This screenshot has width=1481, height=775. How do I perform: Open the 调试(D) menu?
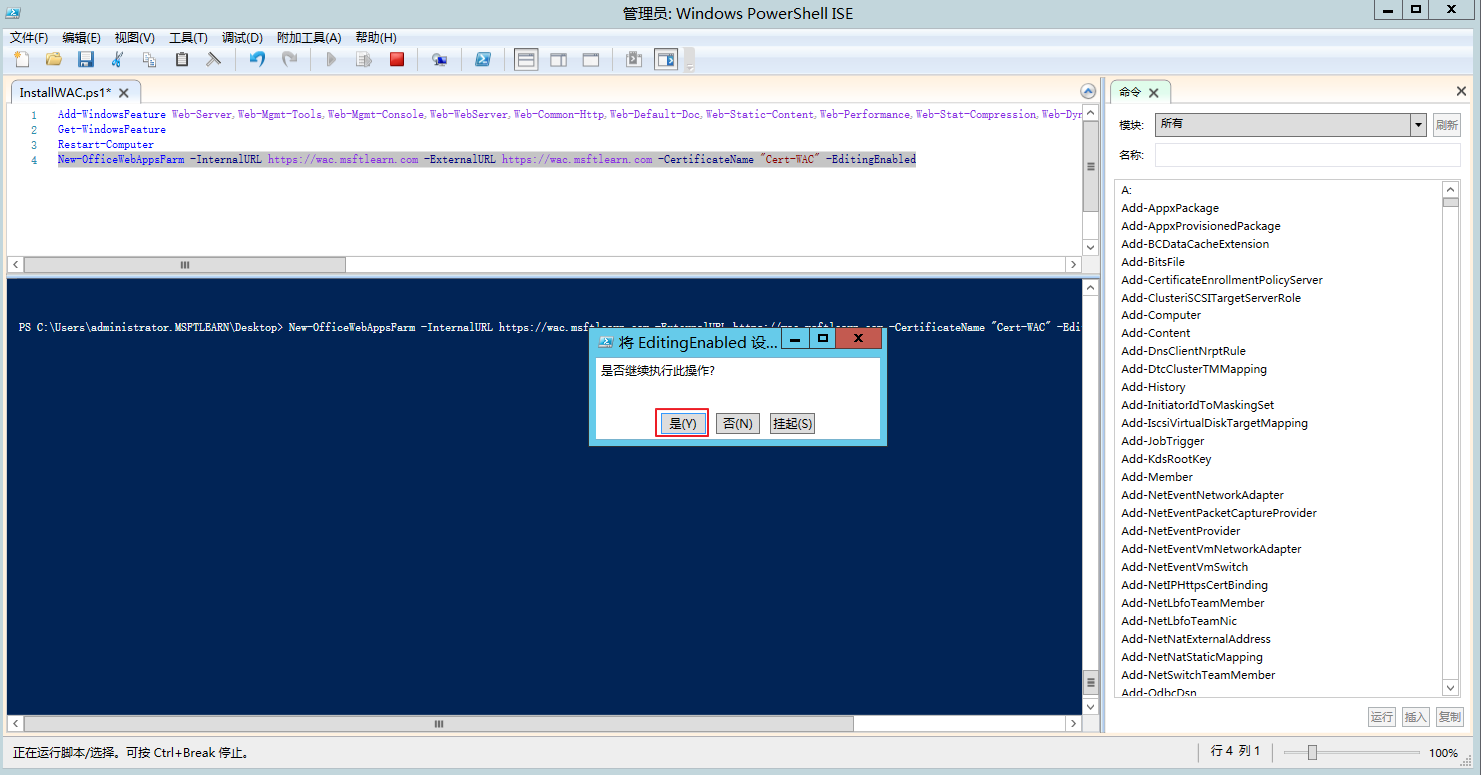pos(242,37)
